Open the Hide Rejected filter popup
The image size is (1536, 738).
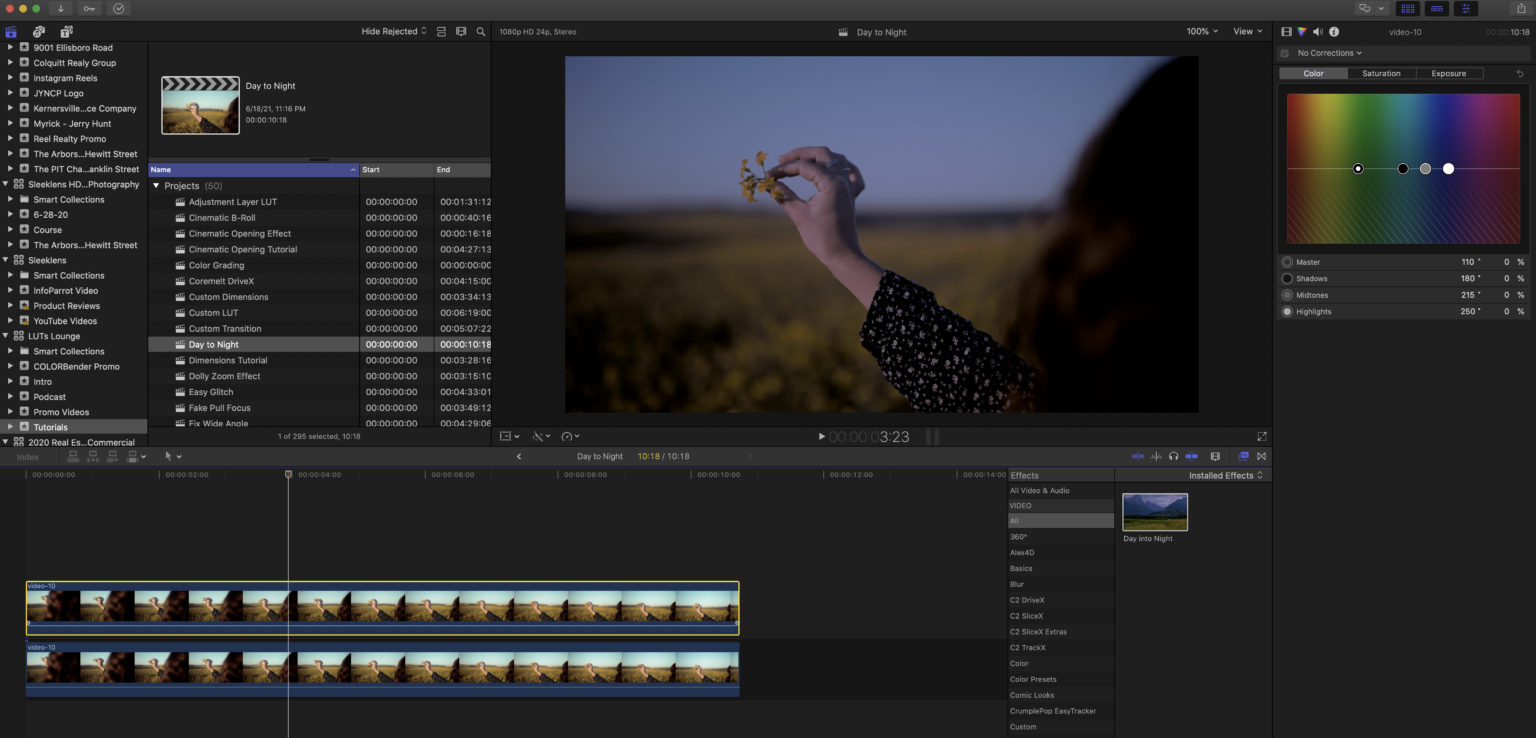coord(394,32)
